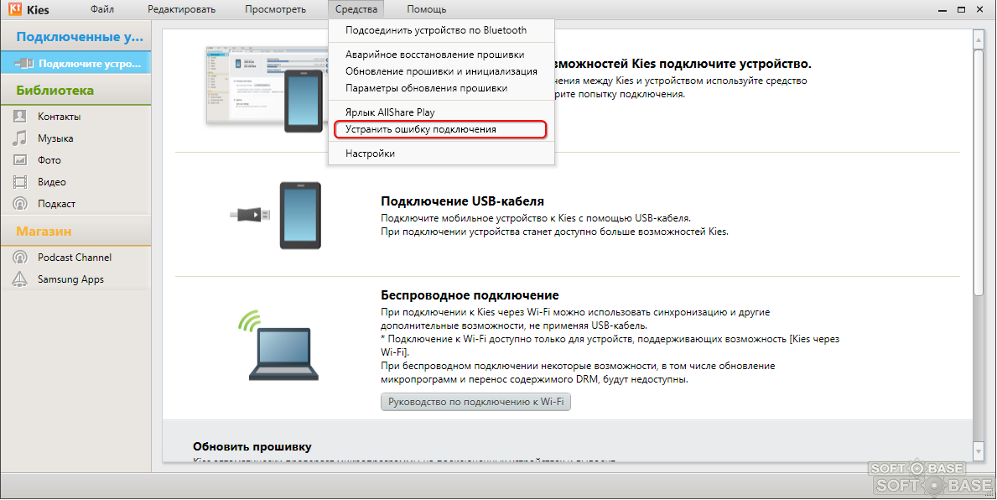Image resolution: width=997 pixels, height=500 pixels.
Task: Open the Редактировать menu
Action: 181,10
